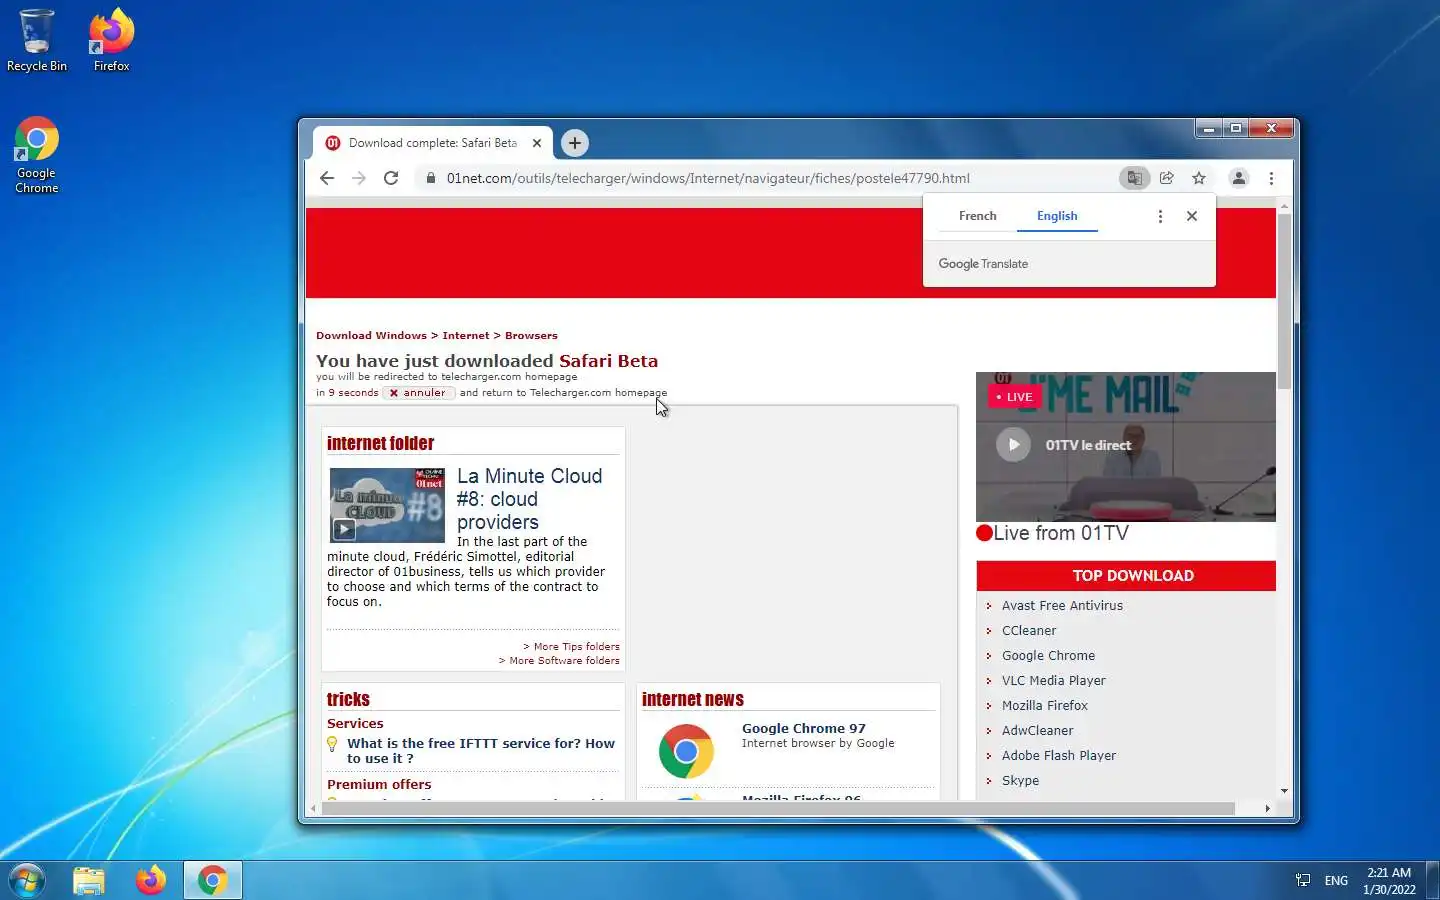The height and width of the screenshot is (900, 1440).
Task: Click the system tray clock
Action: tap(1389, 881)
